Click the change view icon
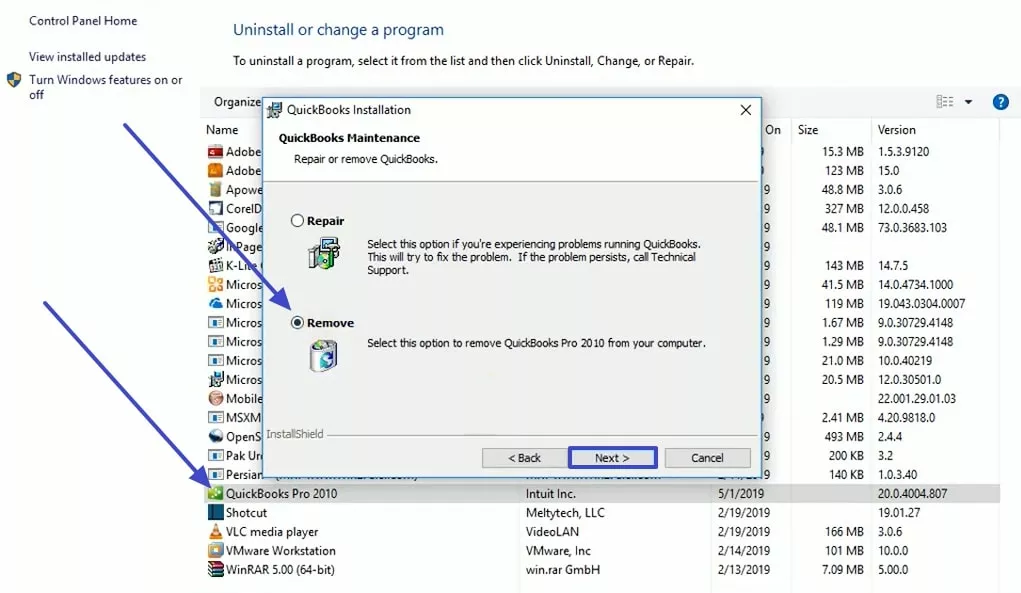Image resolution: width=1021 pixels, height=593 pixels. (x=944, y=101)
